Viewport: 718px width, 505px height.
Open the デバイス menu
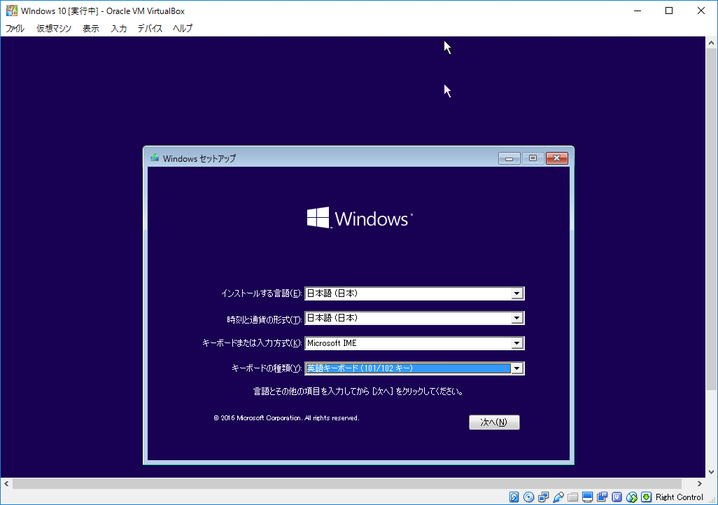pos(150,28)
